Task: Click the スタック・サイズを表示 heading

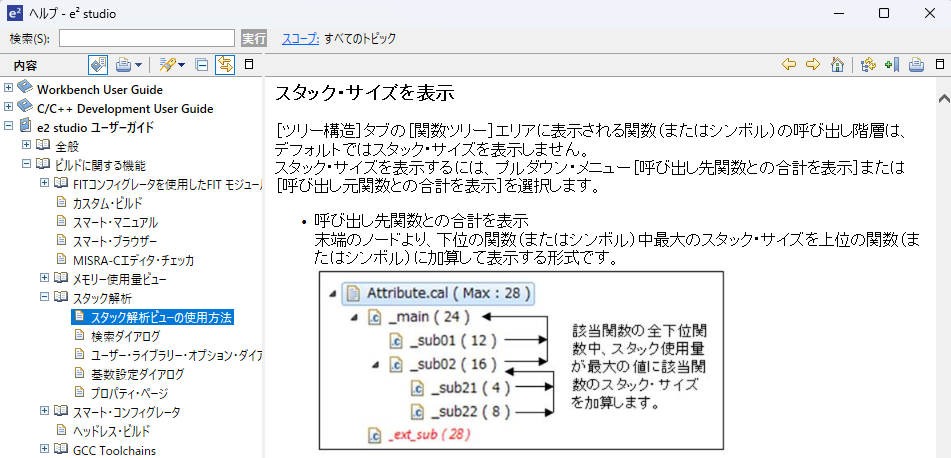Action: point(365,94)
